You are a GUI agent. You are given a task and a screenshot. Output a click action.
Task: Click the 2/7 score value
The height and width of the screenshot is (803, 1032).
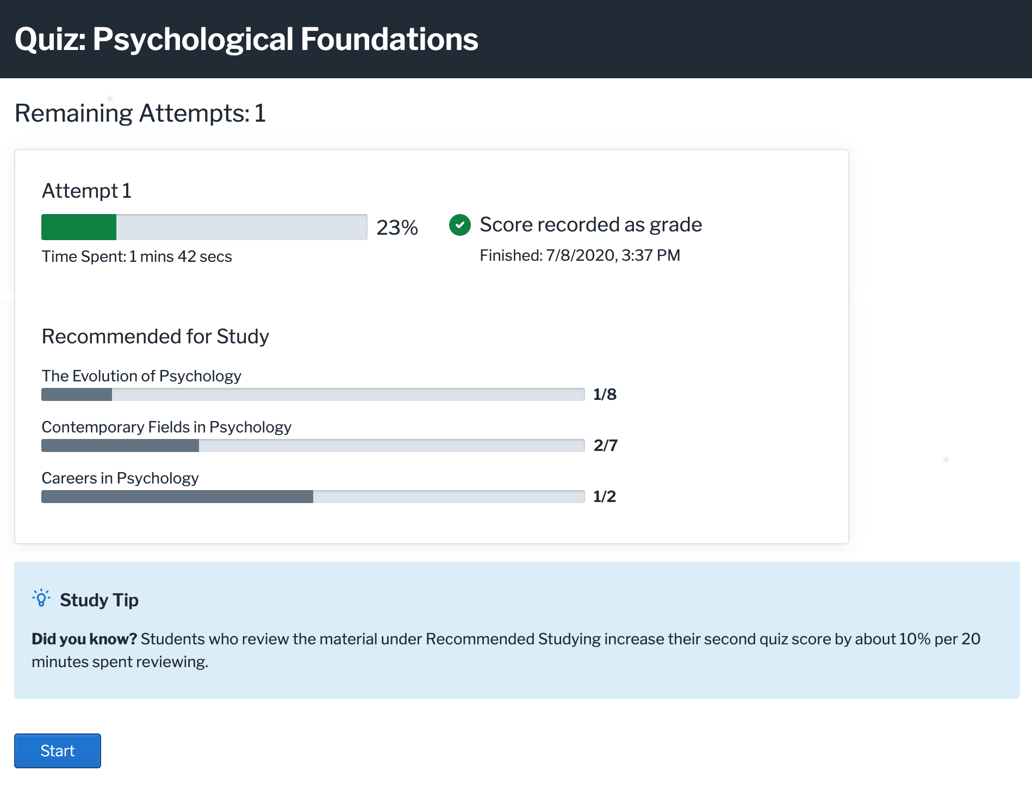point(605,446)
